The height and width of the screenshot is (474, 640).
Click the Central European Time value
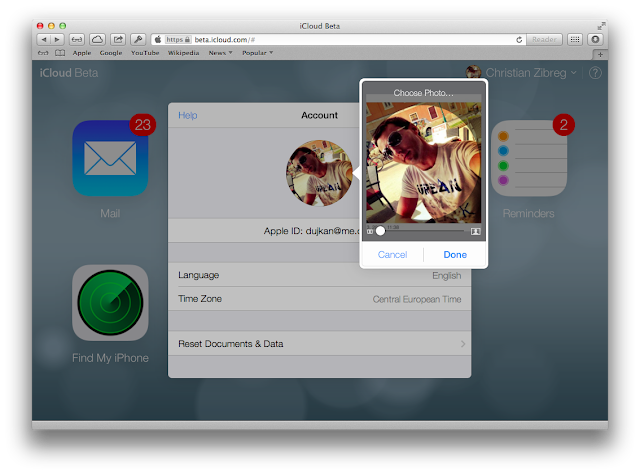417,299
